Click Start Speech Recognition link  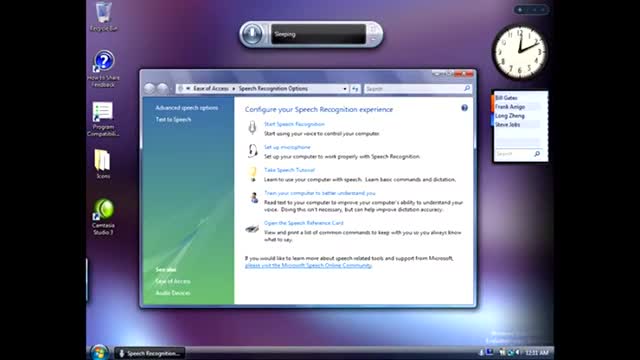tap(294, 124)
